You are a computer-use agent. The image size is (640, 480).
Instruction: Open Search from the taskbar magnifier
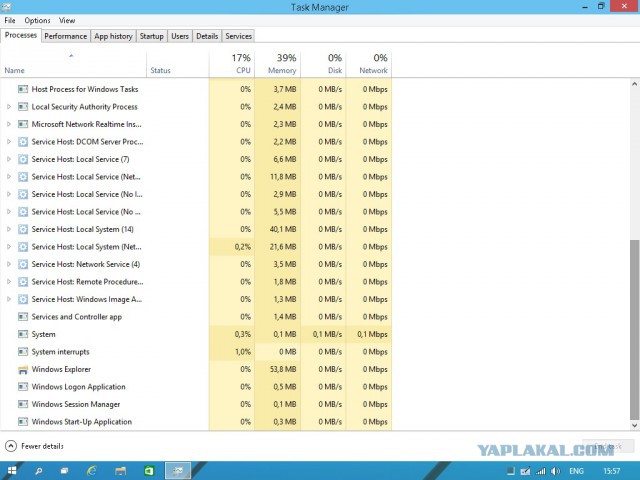tap(39, 471)
